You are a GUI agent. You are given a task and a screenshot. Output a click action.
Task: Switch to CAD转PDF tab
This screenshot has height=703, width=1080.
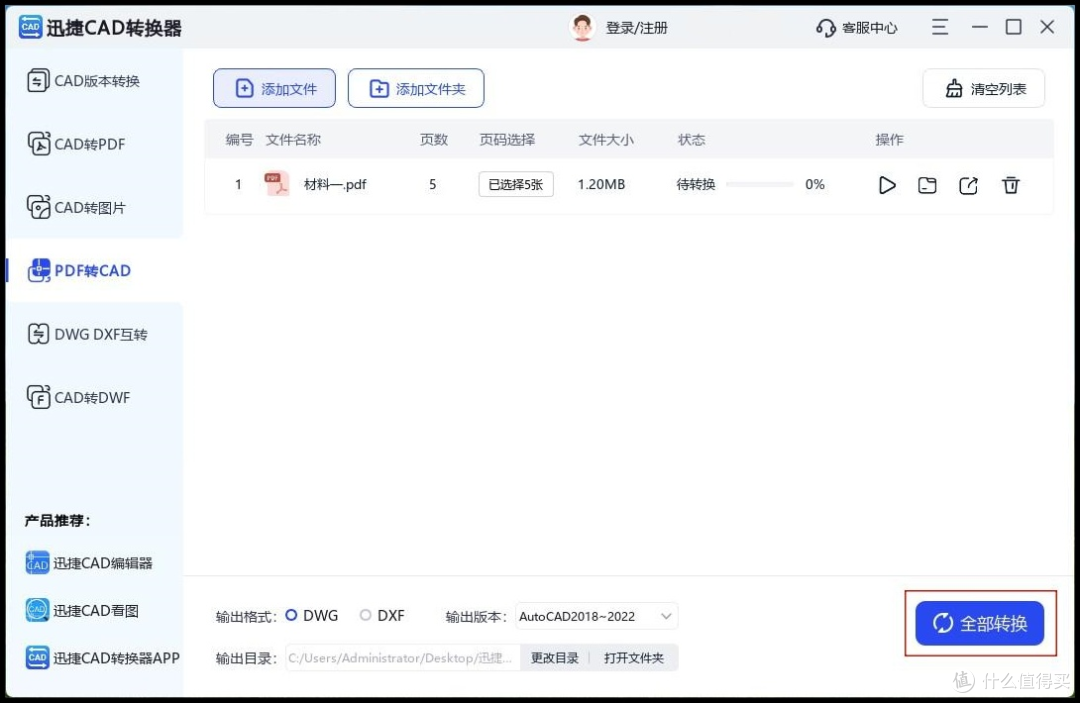(x=76, y=145)
